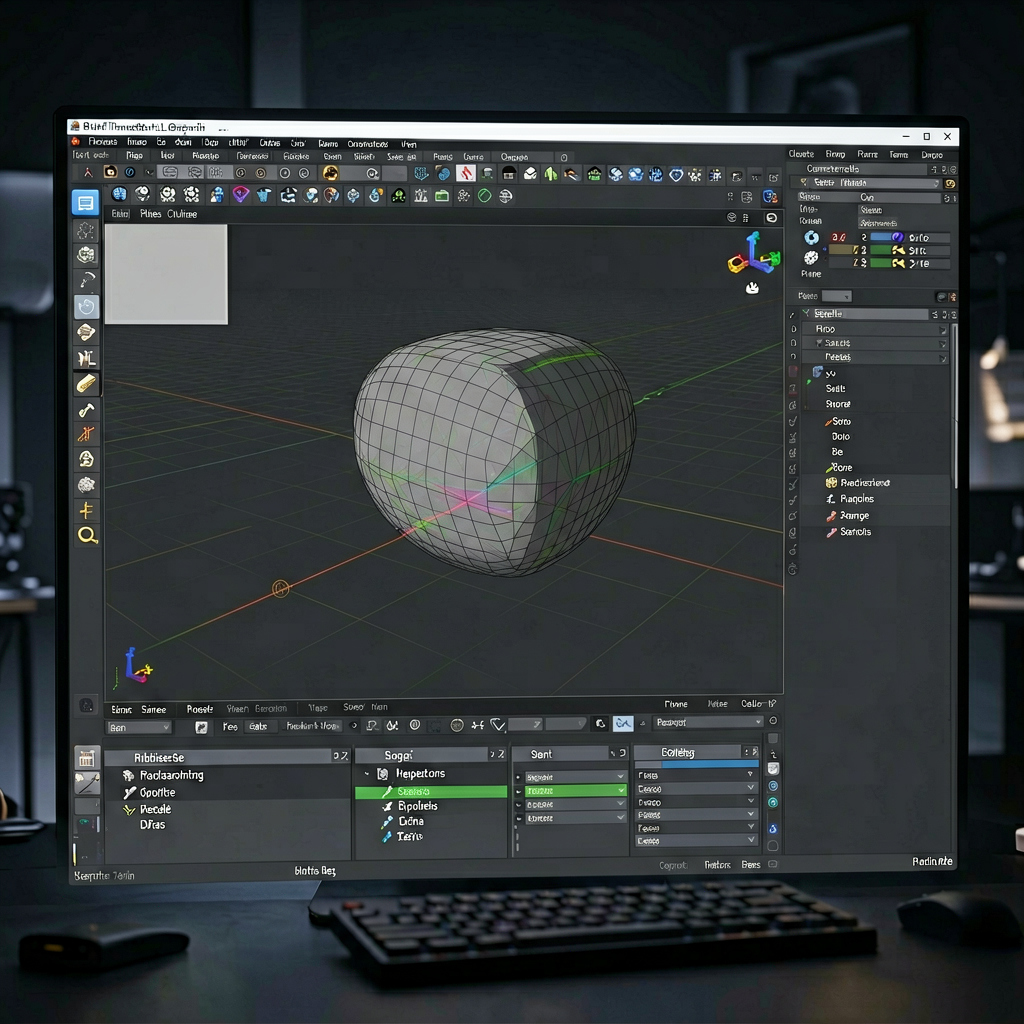Switch to the Tame tab in the right panel
Image resolution: width=1024 pixels, height=1024 pixels.
(x=899, y=155)
